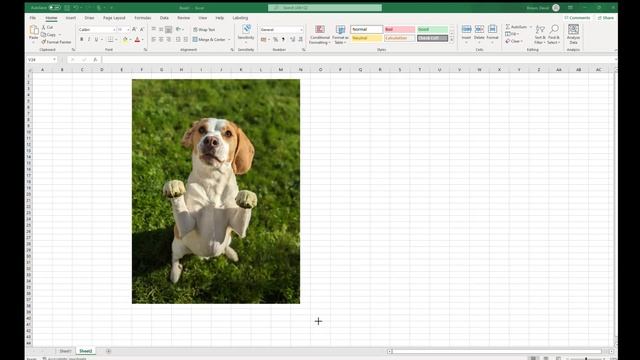Apply the Borders icon

(x=110, y=40)
